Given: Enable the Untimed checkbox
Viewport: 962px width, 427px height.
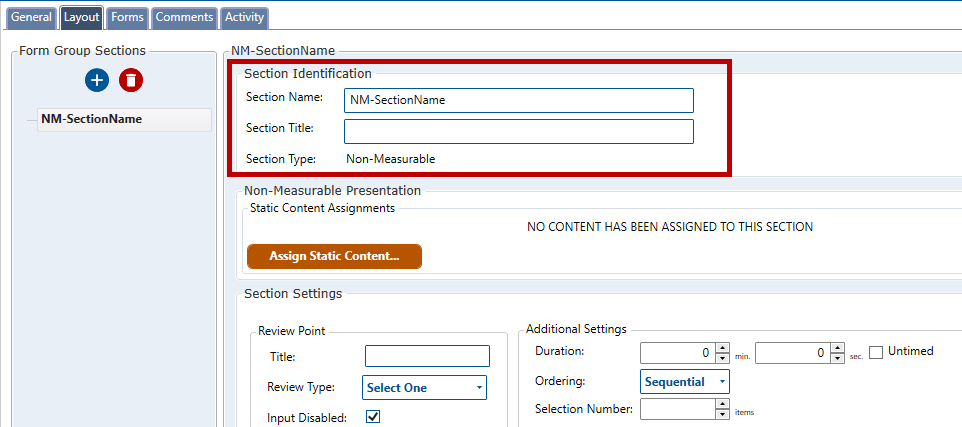Looking at the screenshot, I should point(876,352).
